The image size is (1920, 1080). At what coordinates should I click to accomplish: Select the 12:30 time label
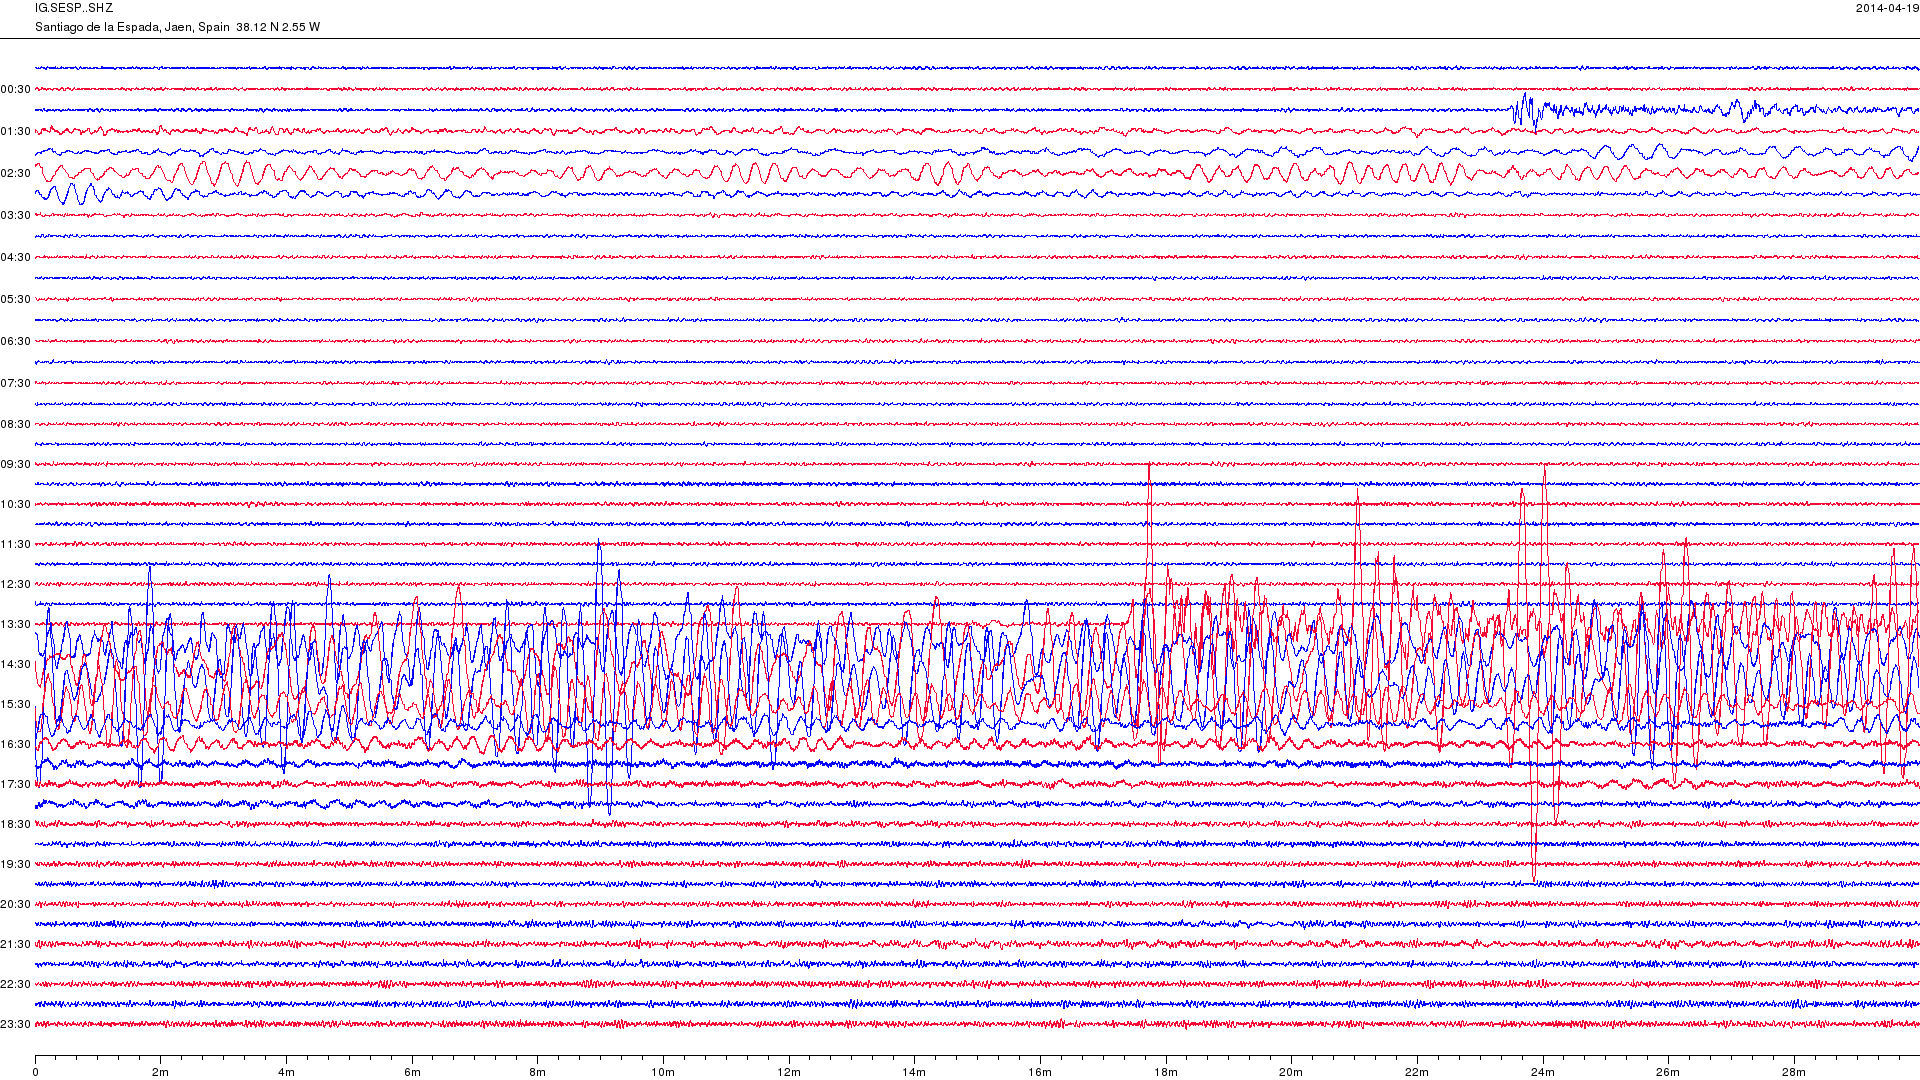15,585
